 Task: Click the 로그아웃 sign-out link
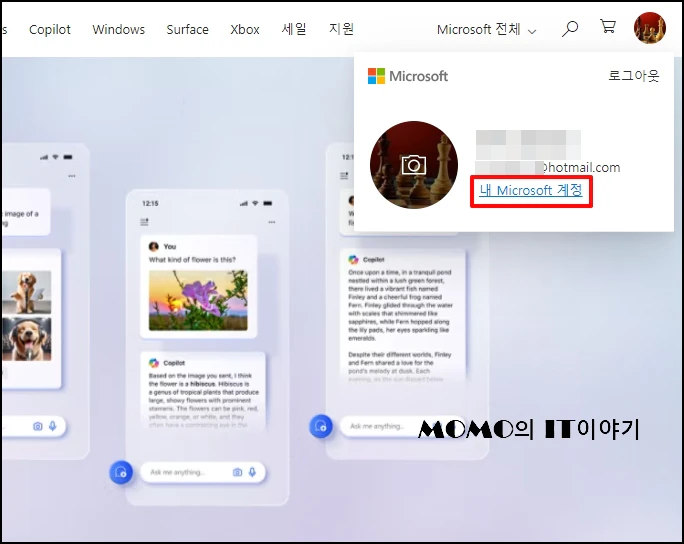click(x=634, y=75)
